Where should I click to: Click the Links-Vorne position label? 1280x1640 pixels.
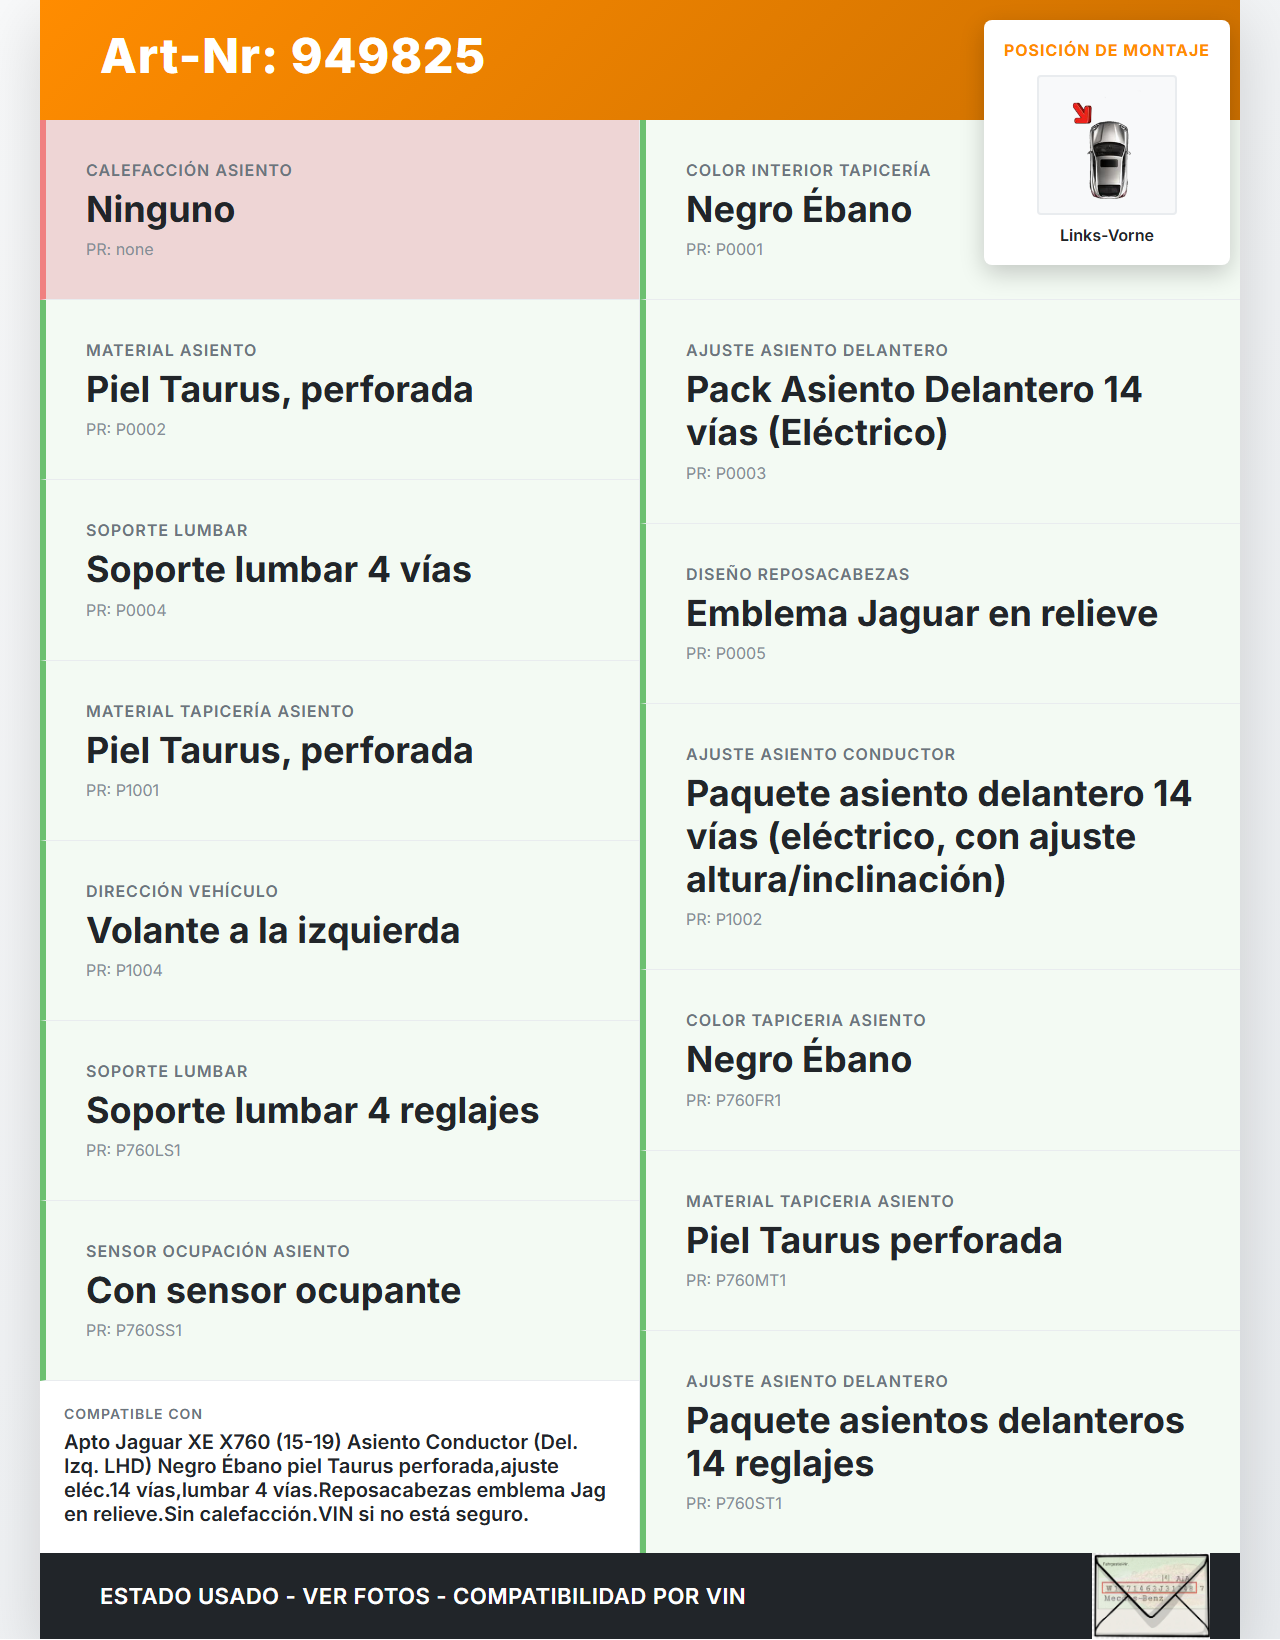(1106, 236)
